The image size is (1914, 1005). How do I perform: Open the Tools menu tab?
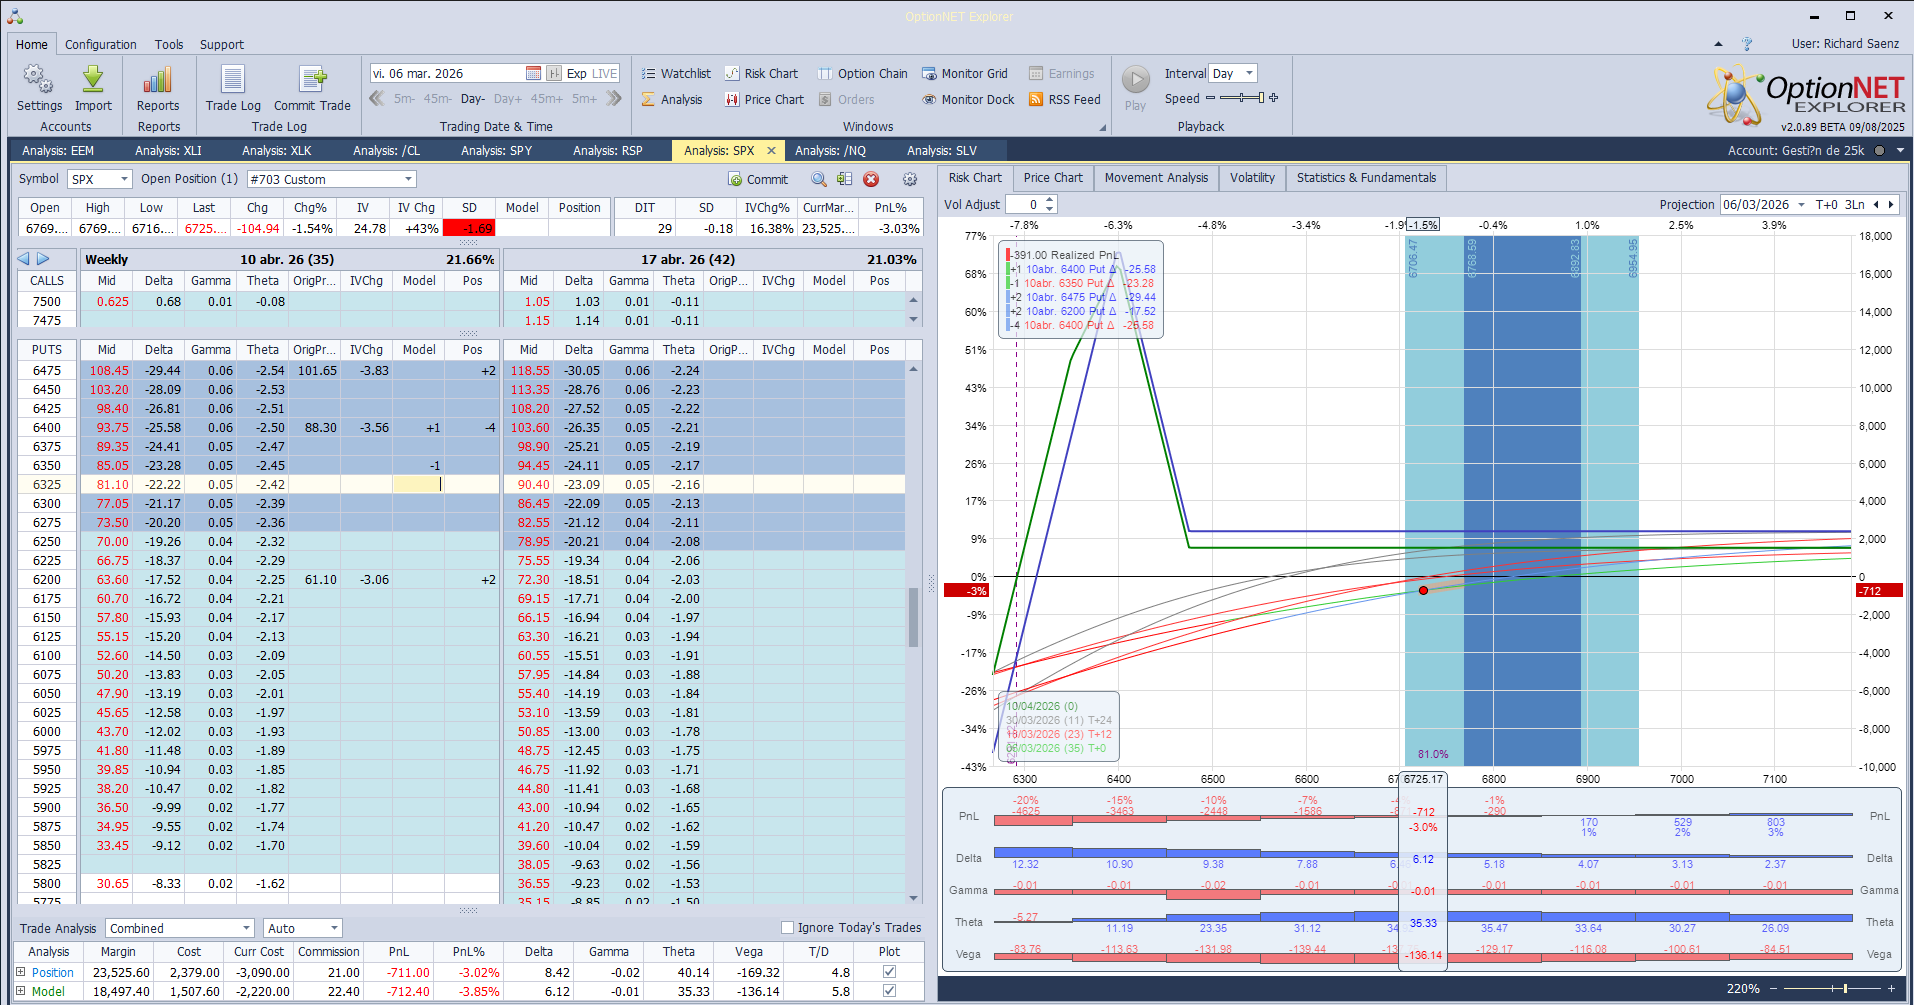point(169,45)
